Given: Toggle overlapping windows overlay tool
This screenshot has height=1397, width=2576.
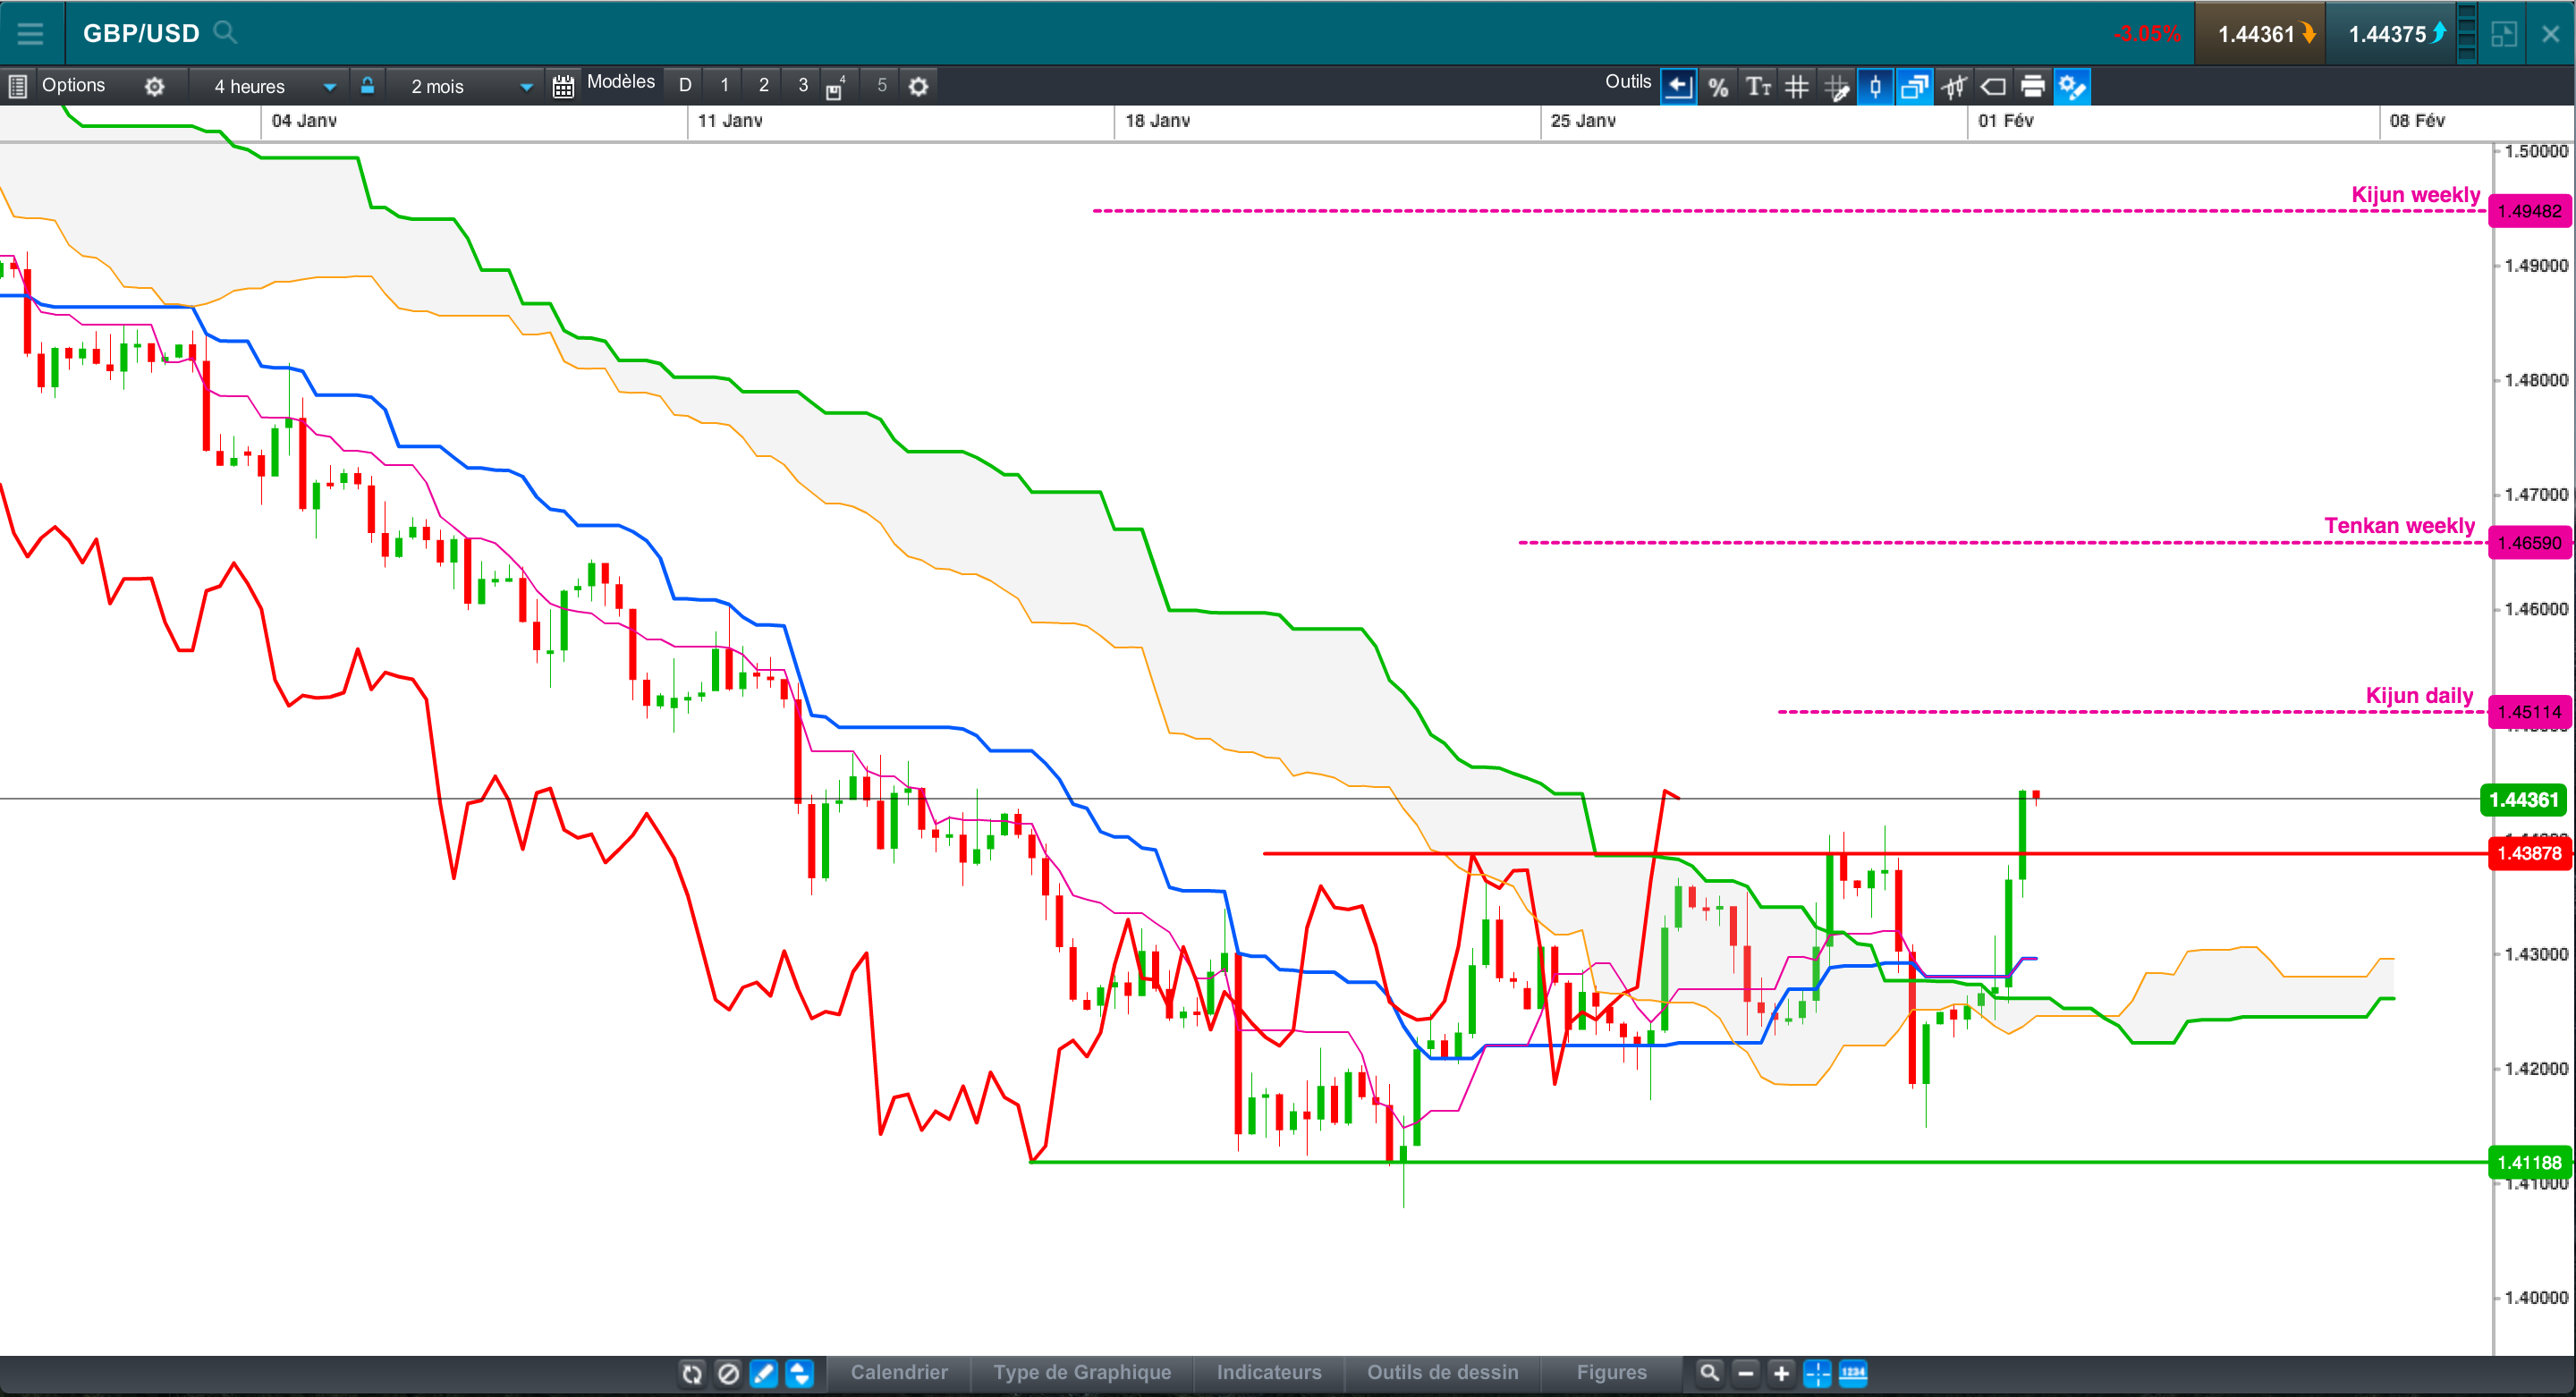Looking at the screenshot, I should tap(1914, 87).
